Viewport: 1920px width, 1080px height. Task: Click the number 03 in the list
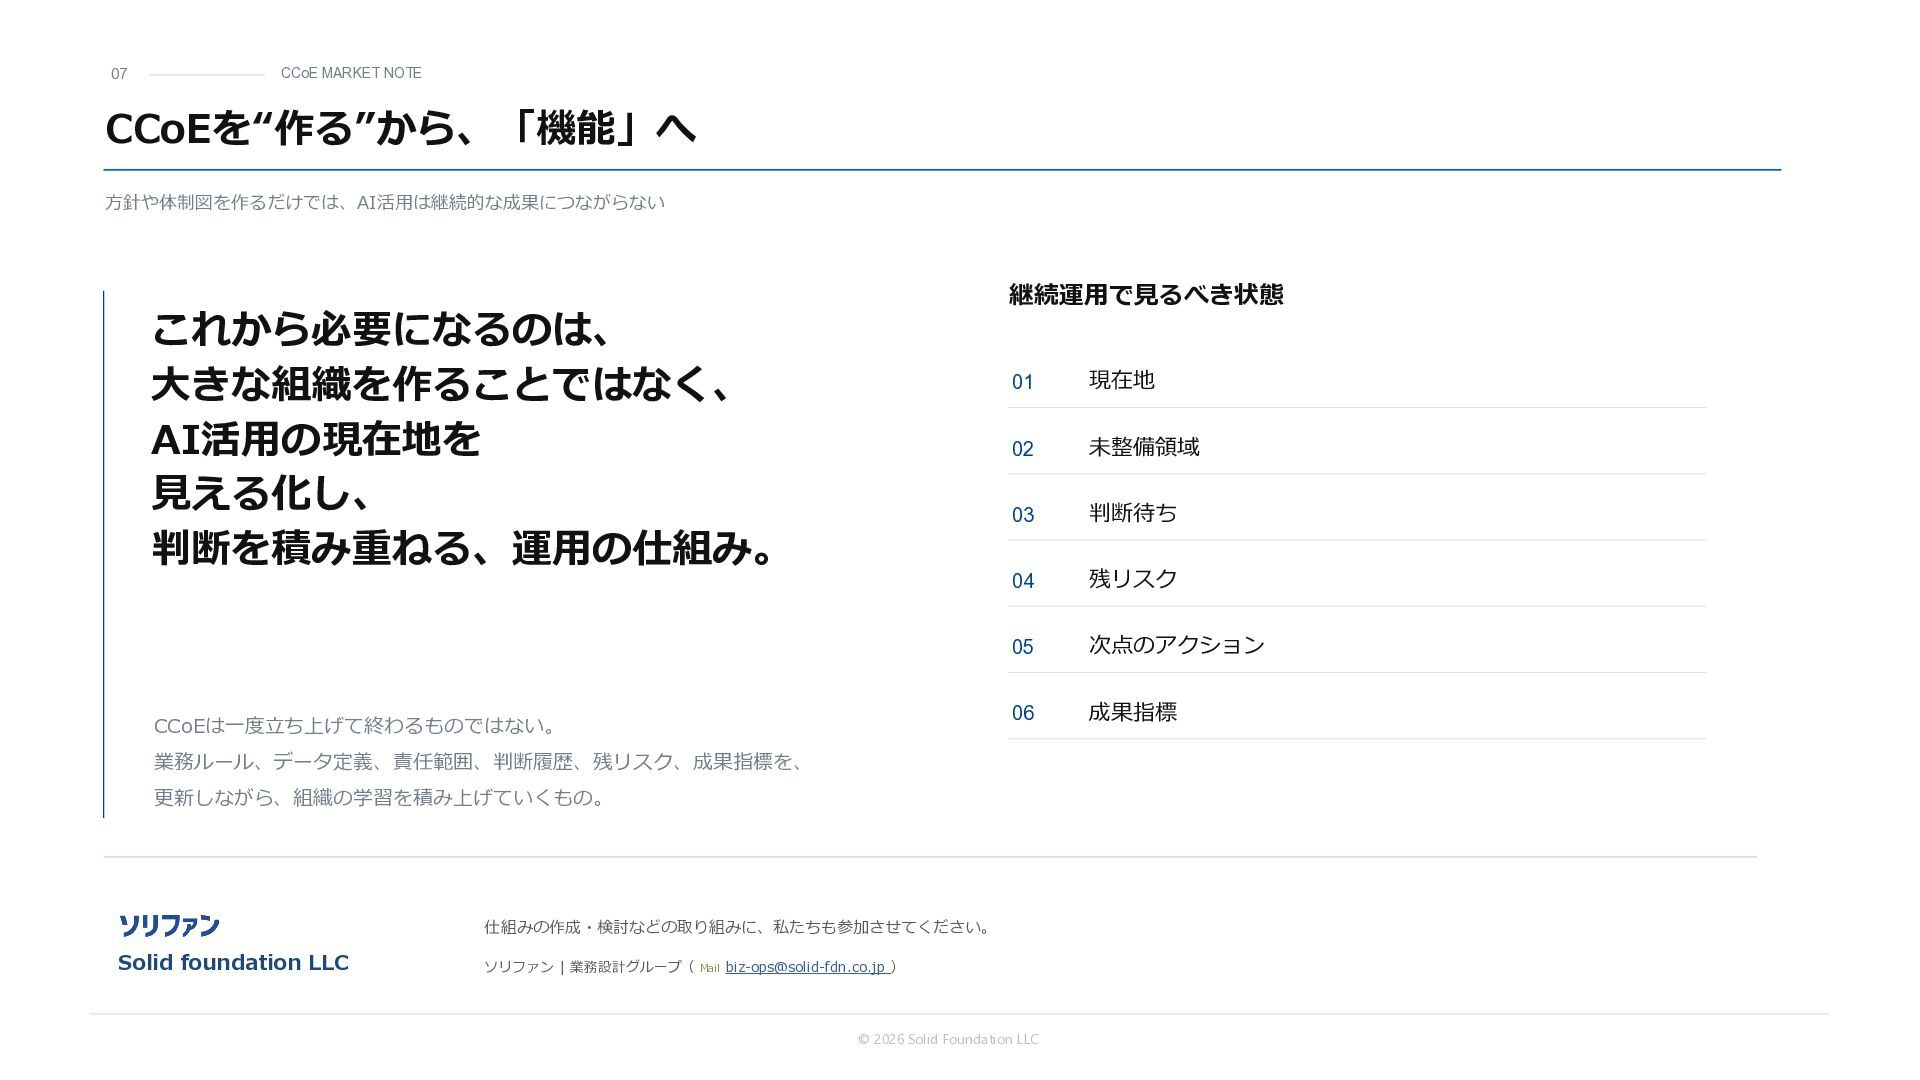point(1022,515)
